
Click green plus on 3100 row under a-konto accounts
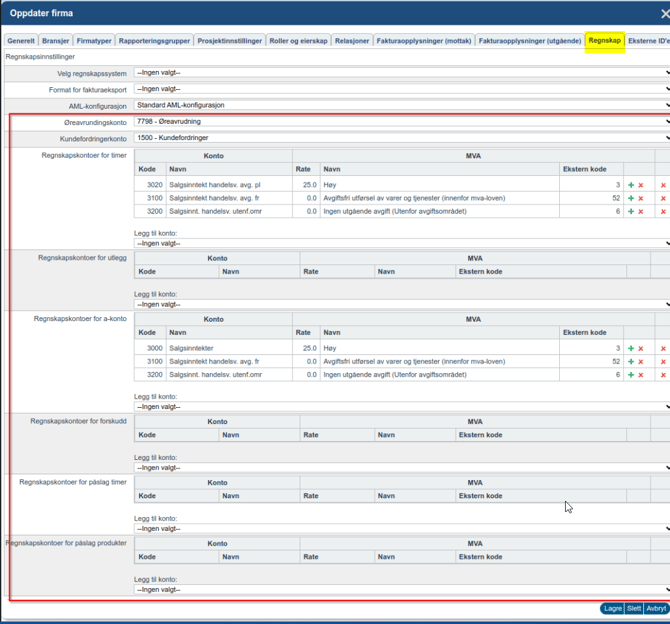pos(631,361)
